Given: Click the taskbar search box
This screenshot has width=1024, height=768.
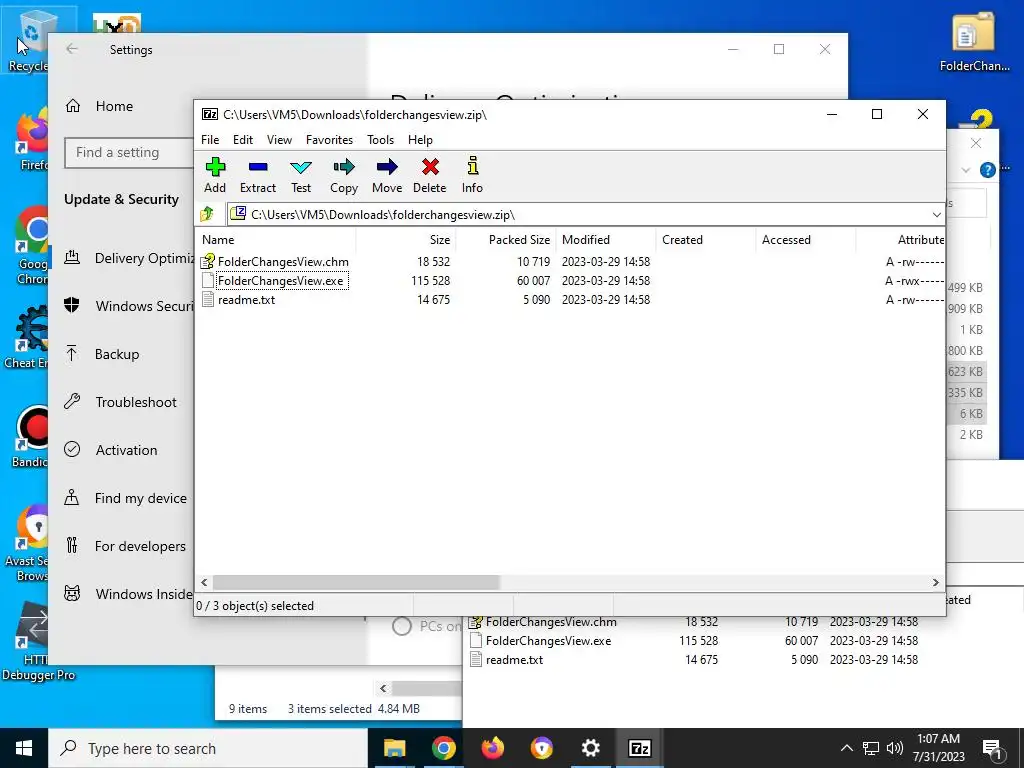Looking at the screenshot, I should [x=208, y=748].
